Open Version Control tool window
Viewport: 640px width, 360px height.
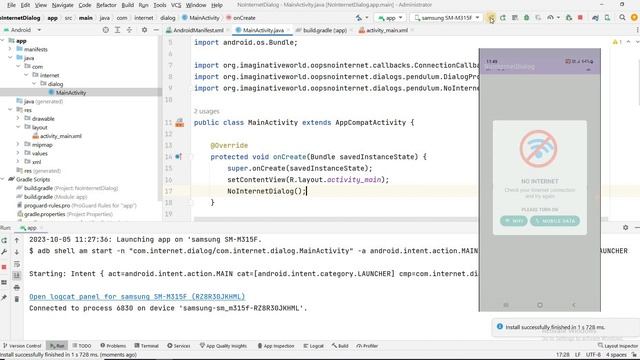point(22,346)
